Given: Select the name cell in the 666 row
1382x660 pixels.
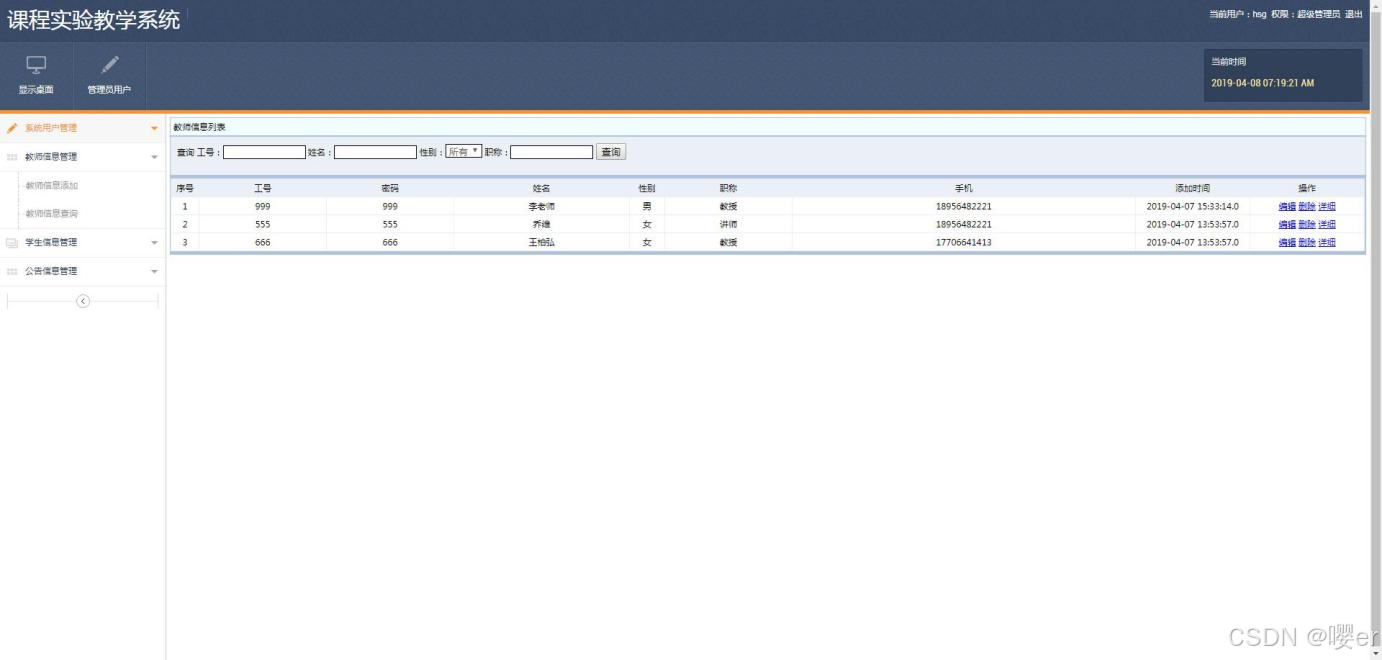Looking at the screenshot, I should coord(542,243).
